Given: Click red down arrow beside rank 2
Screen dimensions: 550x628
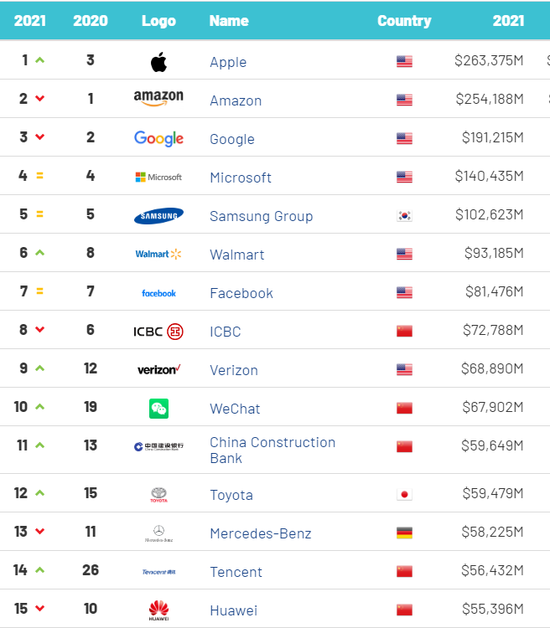Looking at the screenshot, I should [x=40, y=98].
